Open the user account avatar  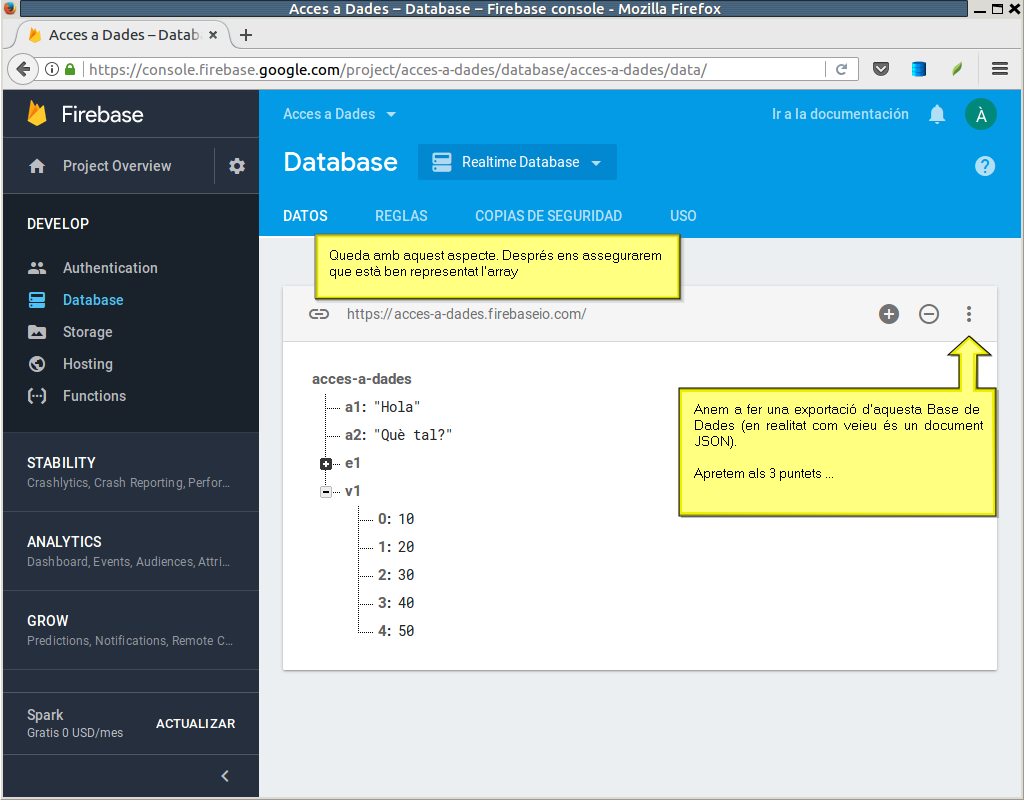[981, 114]
